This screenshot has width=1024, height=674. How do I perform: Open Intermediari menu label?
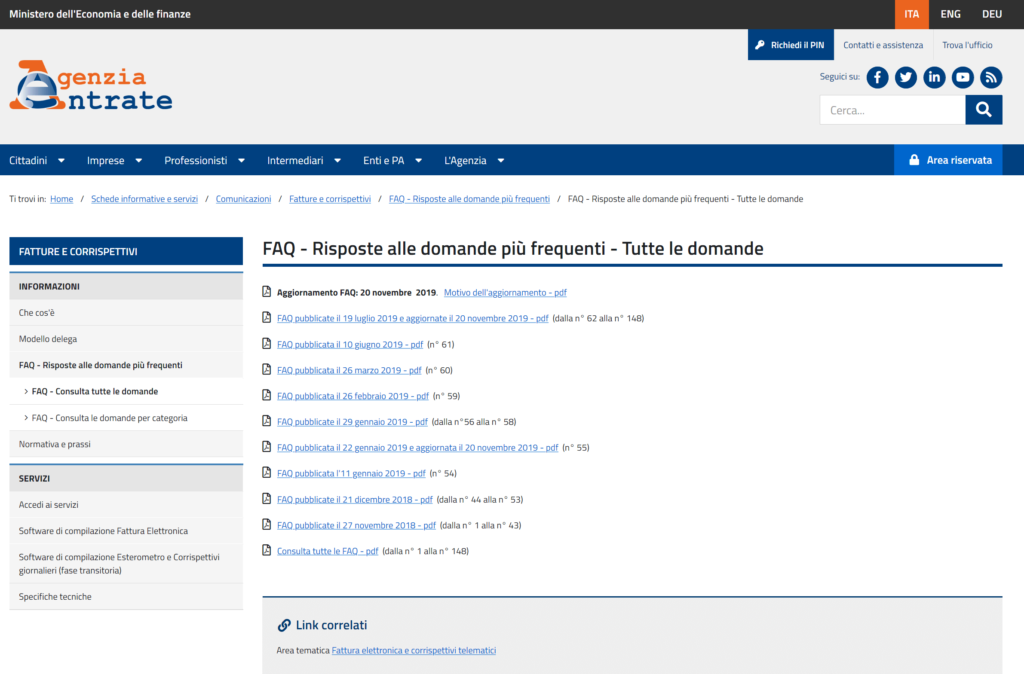[x=295, y=161]
